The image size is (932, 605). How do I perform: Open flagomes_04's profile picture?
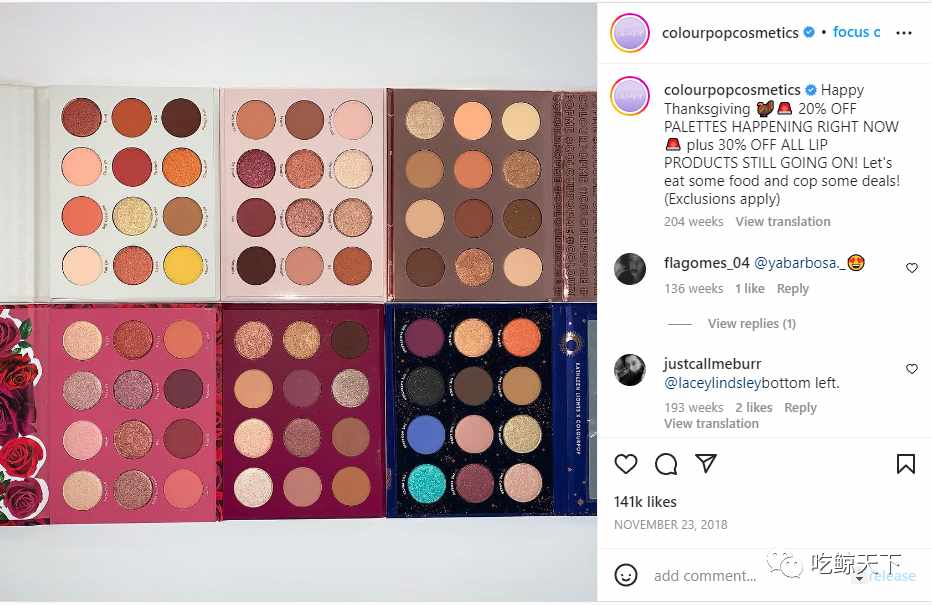point(630,269)
